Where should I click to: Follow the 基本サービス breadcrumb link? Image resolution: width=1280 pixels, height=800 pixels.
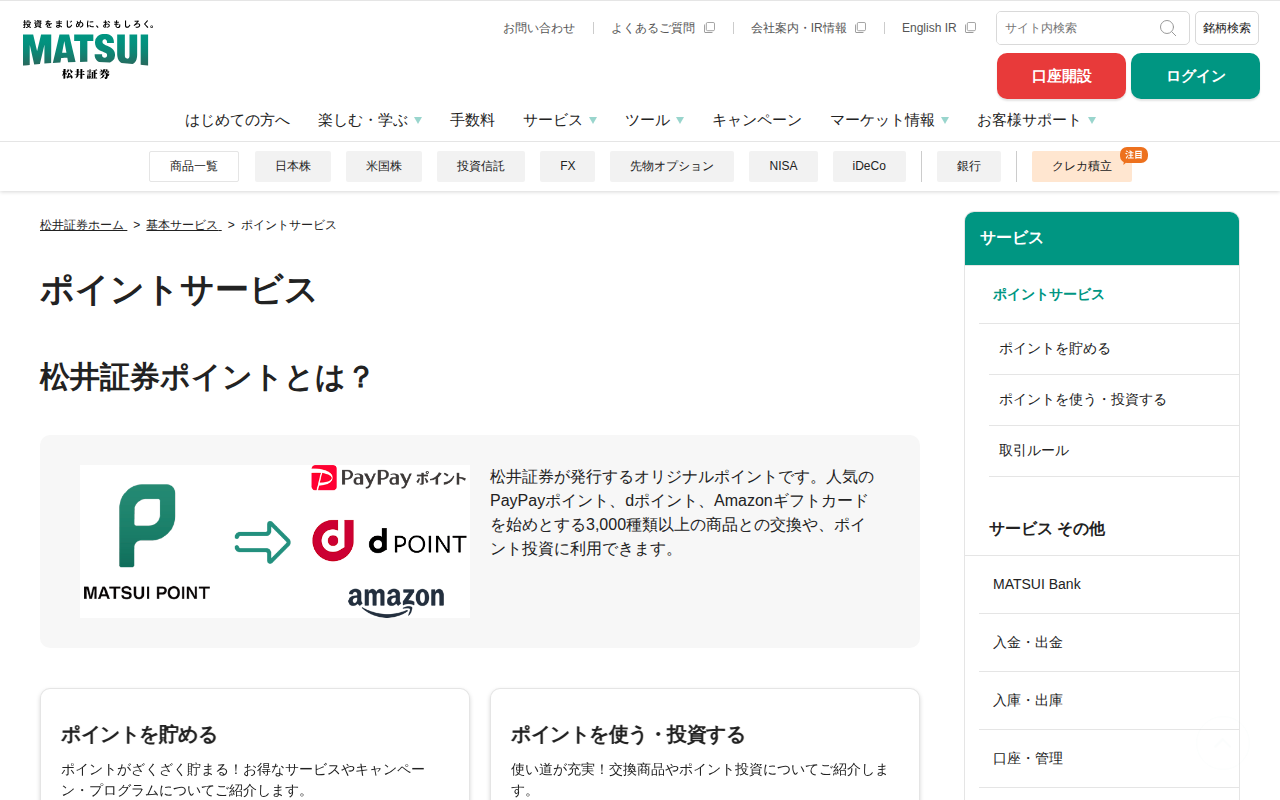(x=183, y=225)
